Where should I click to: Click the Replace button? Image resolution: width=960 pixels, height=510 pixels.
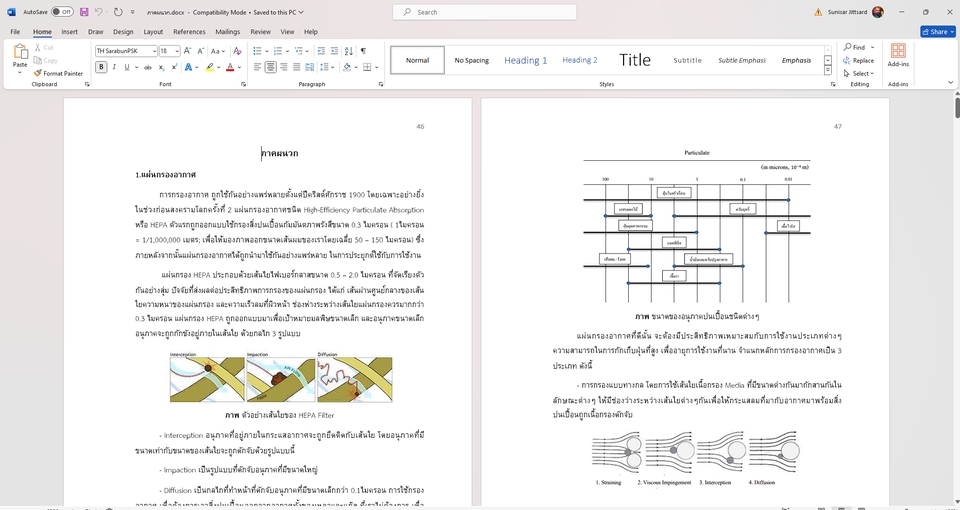[x=858, y=60]
